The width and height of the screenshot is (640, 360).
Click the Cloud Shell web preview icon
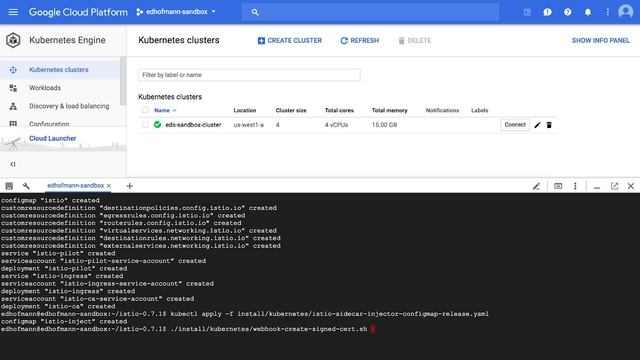pos(558,186)
